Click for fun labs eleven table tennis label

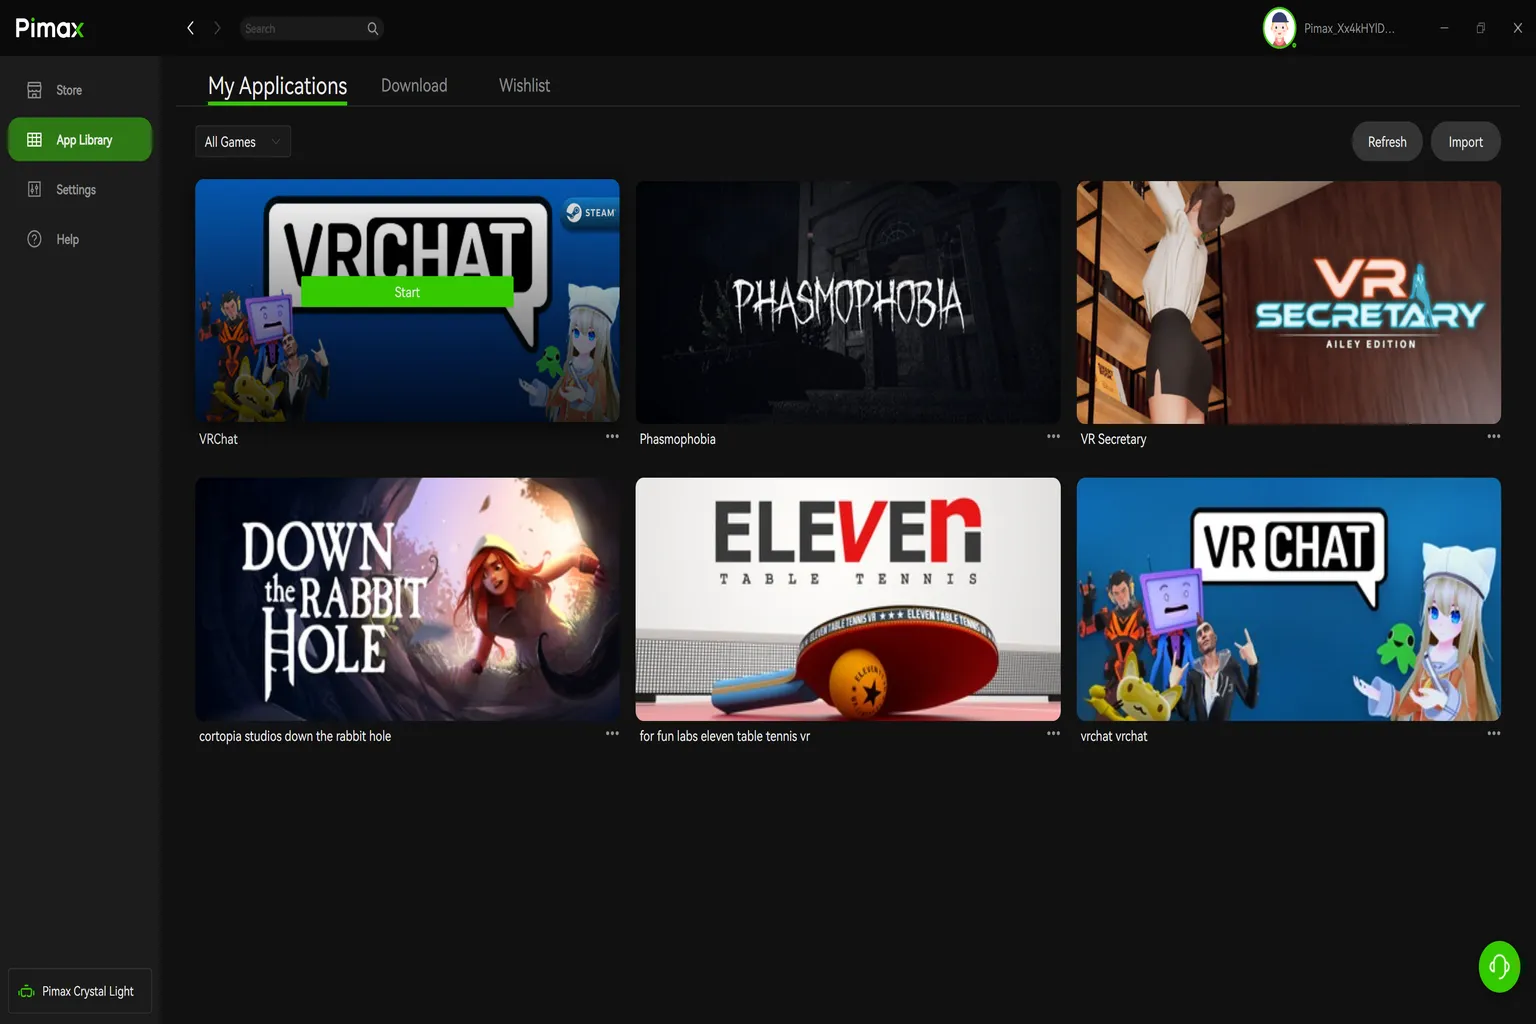pyautogui.click(x=725, y=736)
